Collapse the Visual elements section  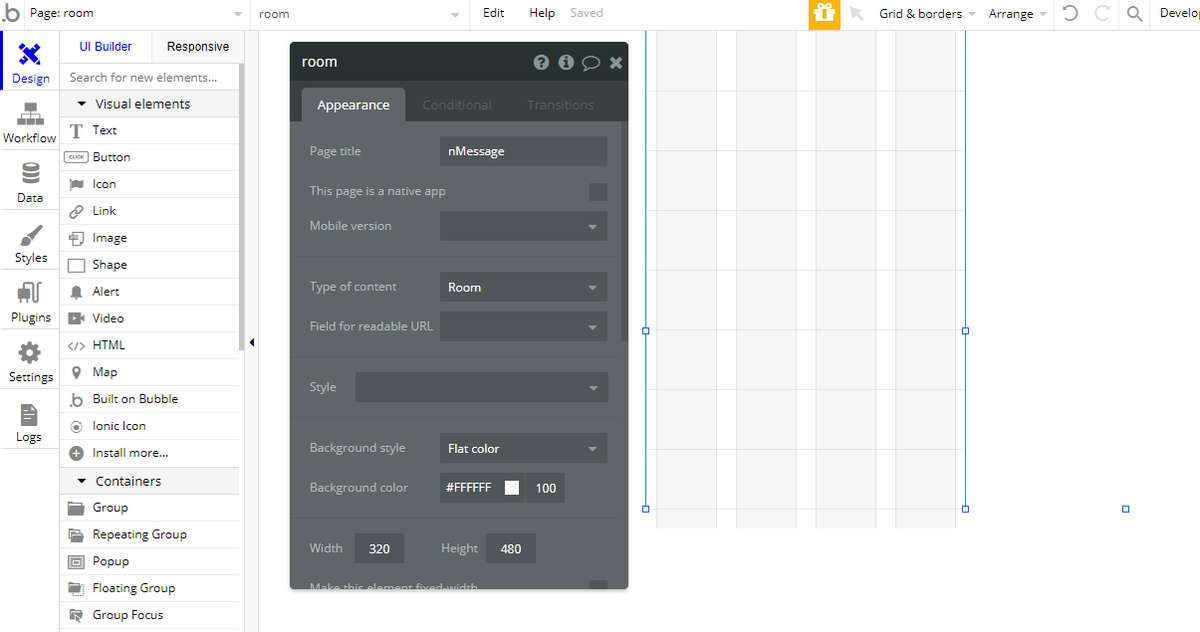(x=150, y=104)
